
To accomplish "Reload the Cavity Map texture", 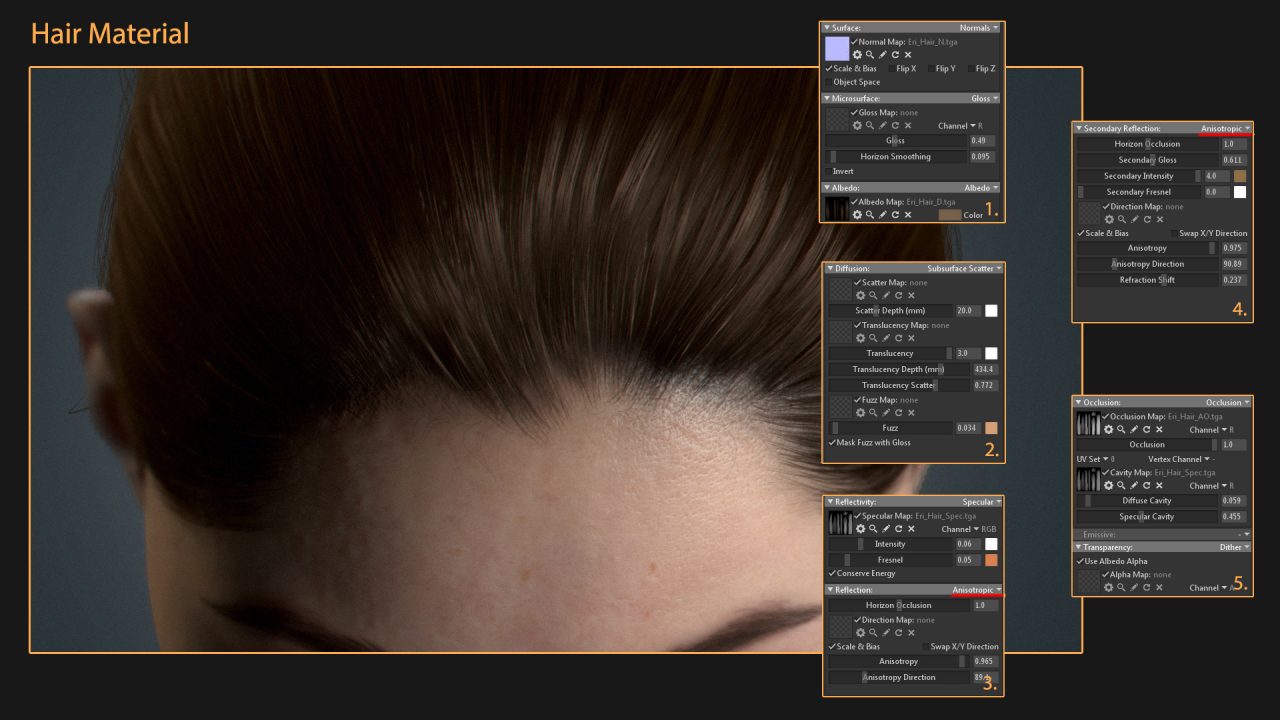I will pos(1146,485).
